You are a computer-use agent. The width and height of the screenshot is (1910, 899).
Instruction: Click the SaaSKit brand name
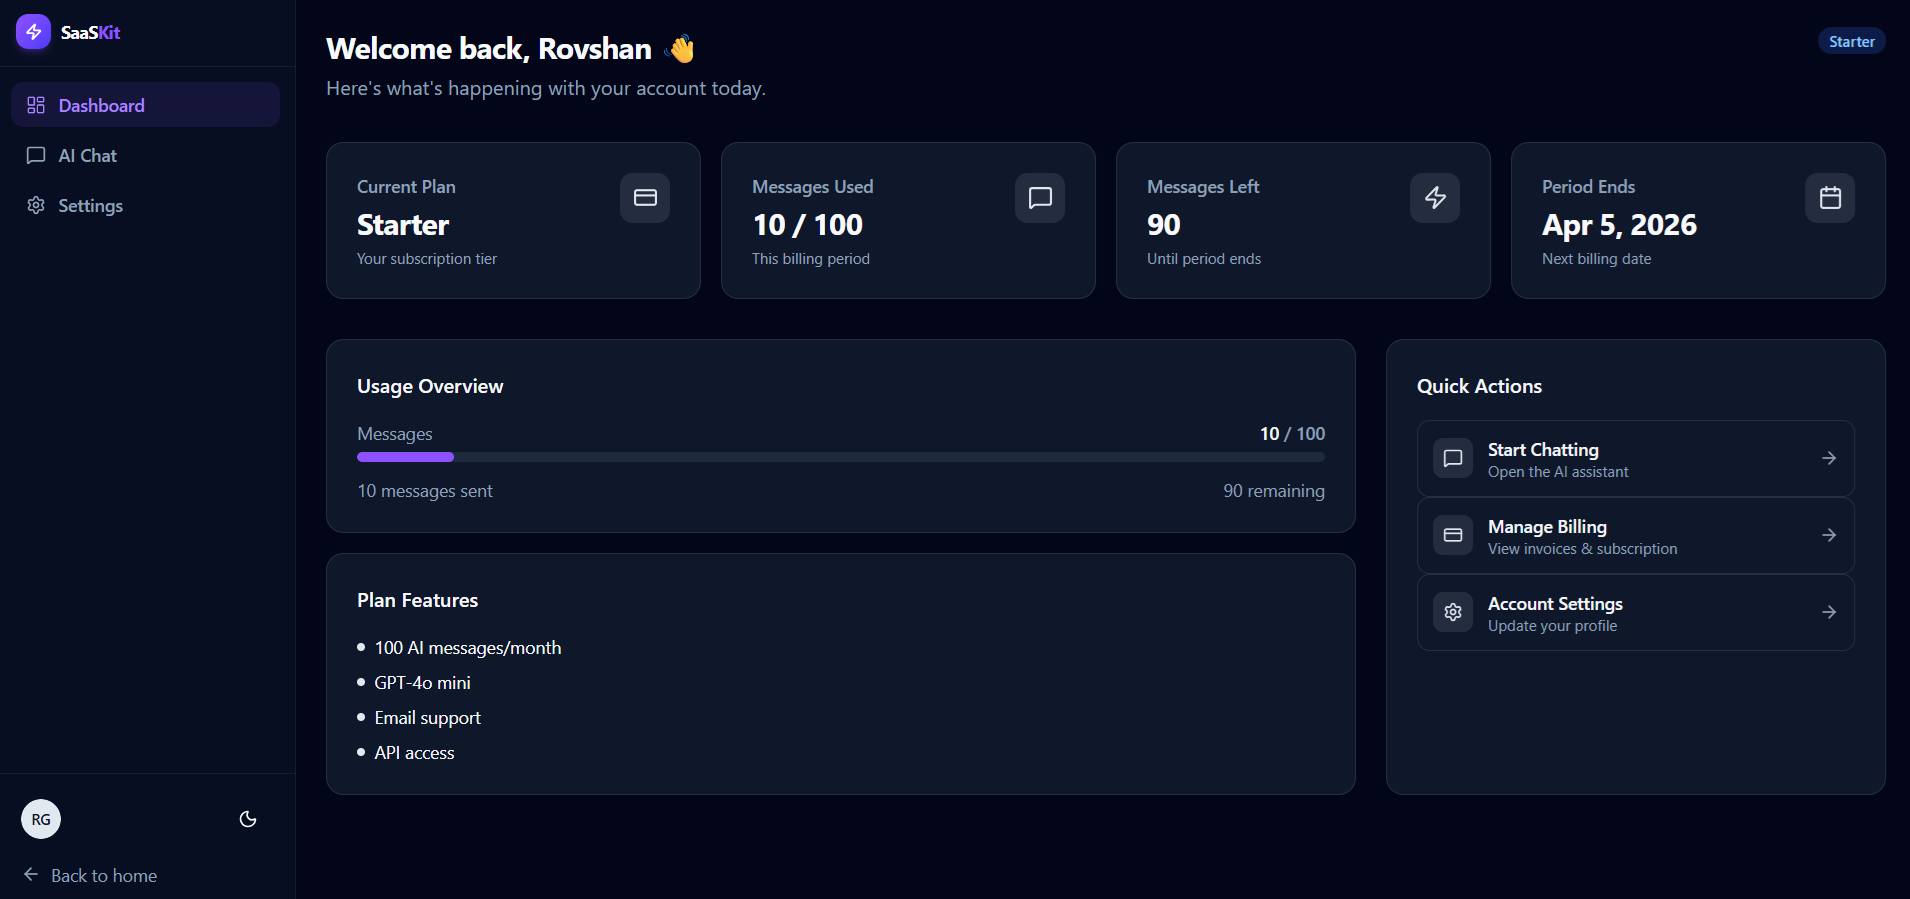(90, 32)
